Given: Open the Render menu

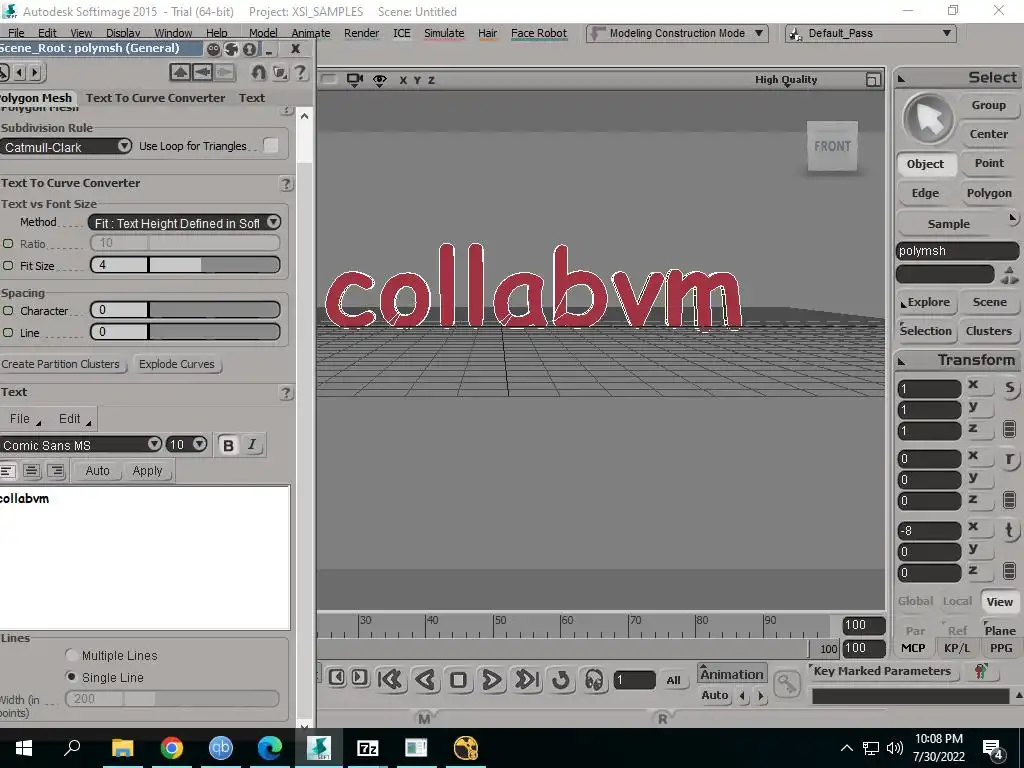Looking at the screenshot, I should click(x=361, y=33).
